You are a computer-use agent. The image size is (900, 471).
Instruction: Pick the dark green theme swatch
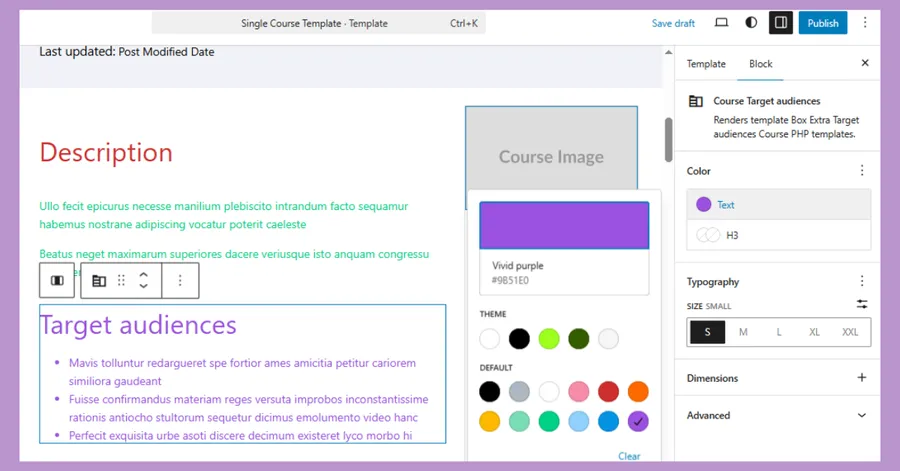pyautogui.click(x=579, y=338)
